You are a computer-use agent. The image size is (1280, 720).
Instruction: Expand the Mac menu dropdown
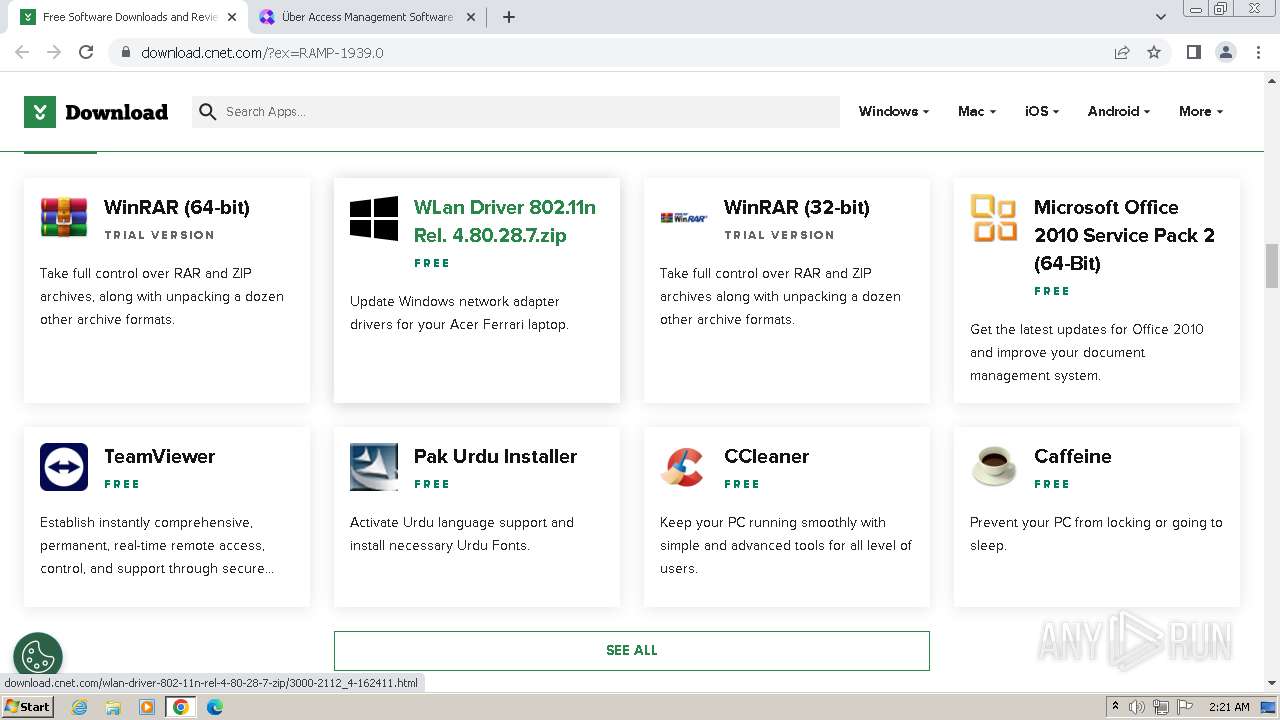[x=977, y=111]
